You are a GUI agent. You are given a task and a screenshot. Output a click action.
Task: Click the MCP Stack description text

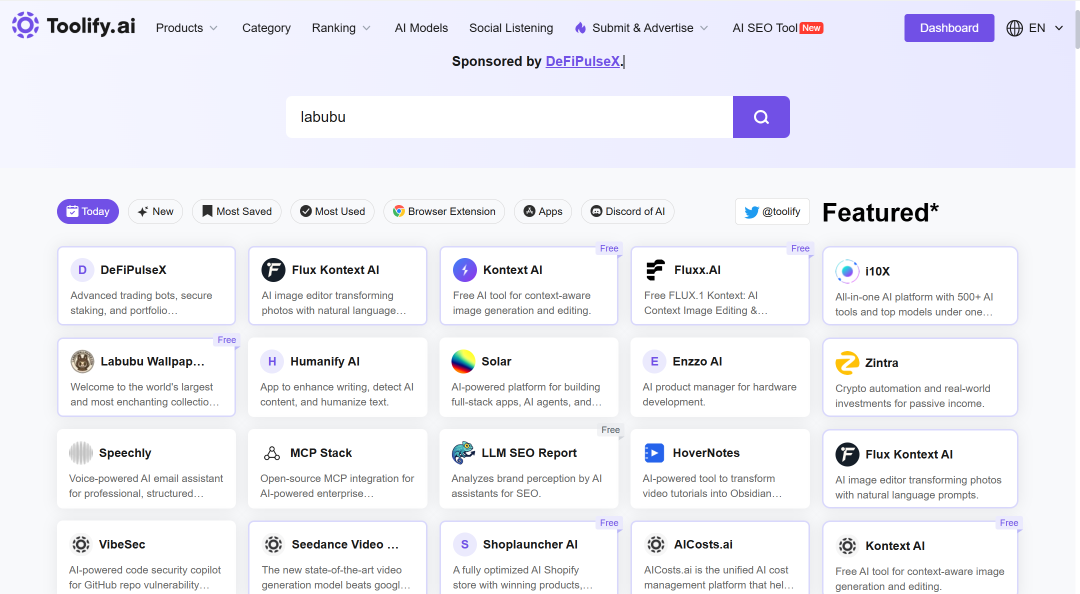click(x=337, y=486)
